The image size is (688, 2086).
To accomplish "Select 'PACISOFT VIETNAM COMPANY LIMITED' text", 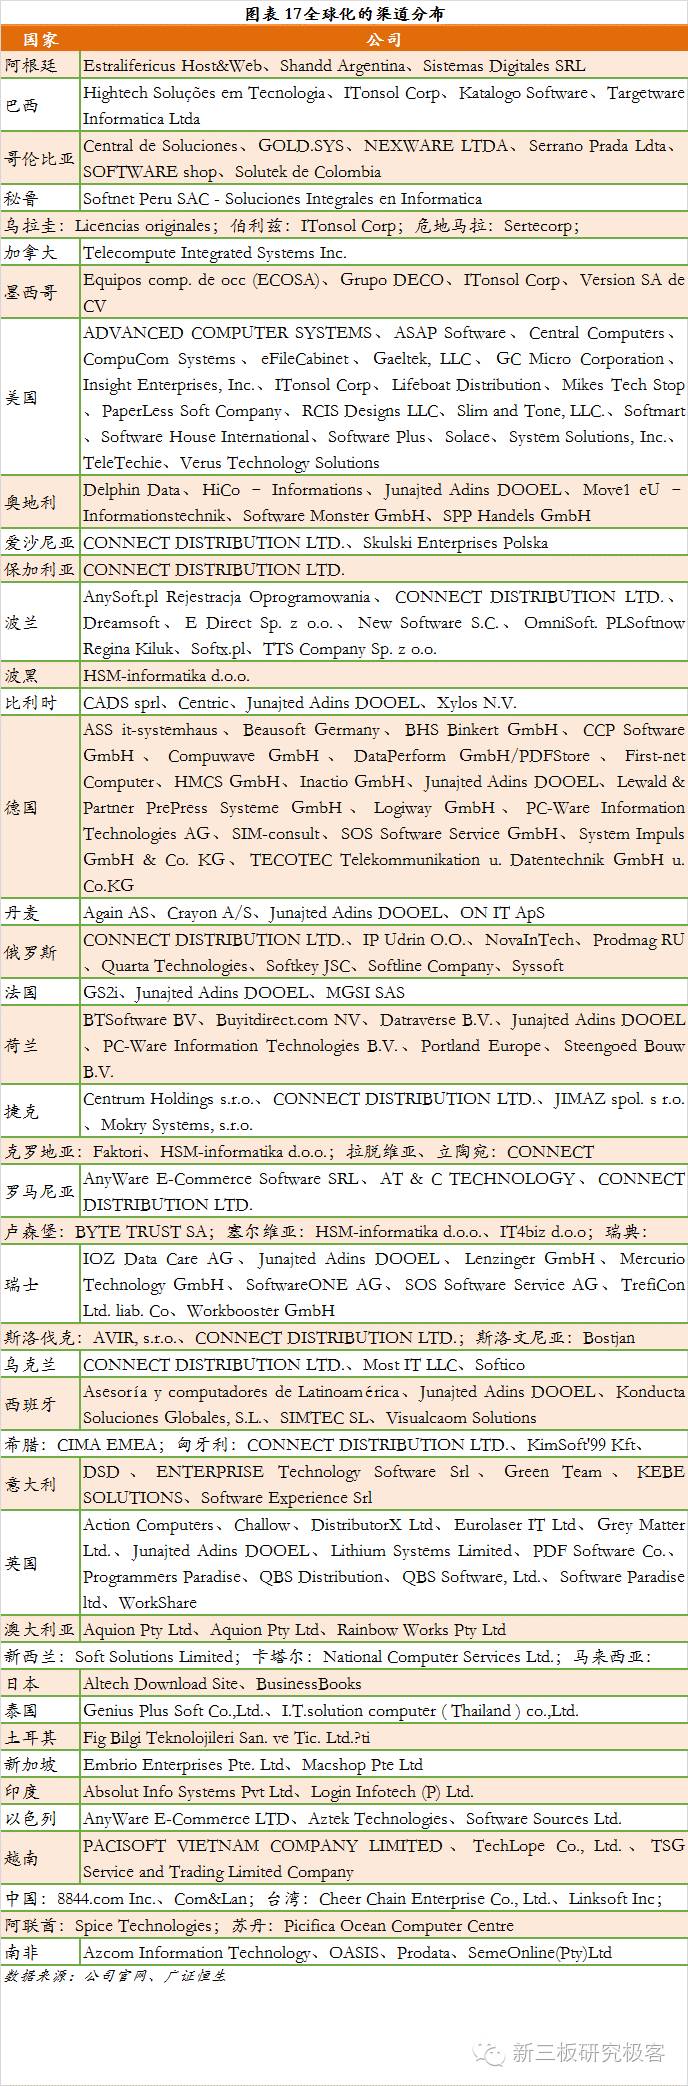I will point(263,1846).
